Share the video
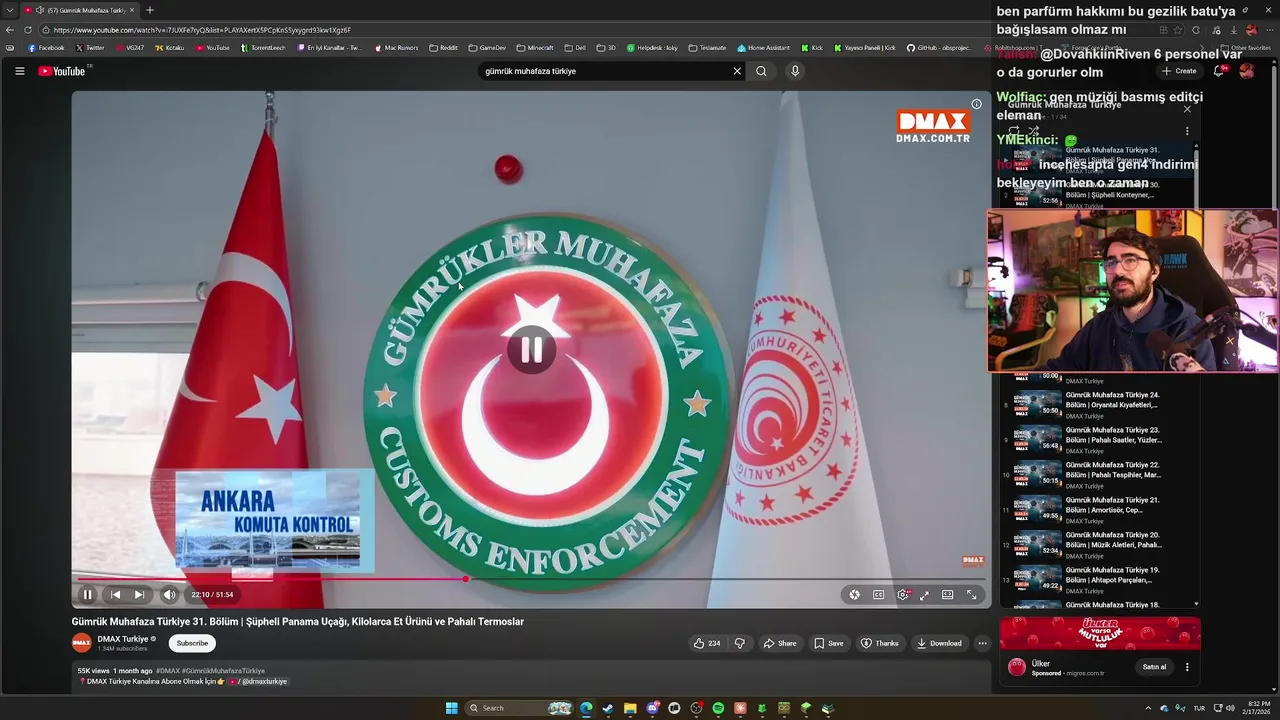The image size is (1280, 720). coord(779,643)
